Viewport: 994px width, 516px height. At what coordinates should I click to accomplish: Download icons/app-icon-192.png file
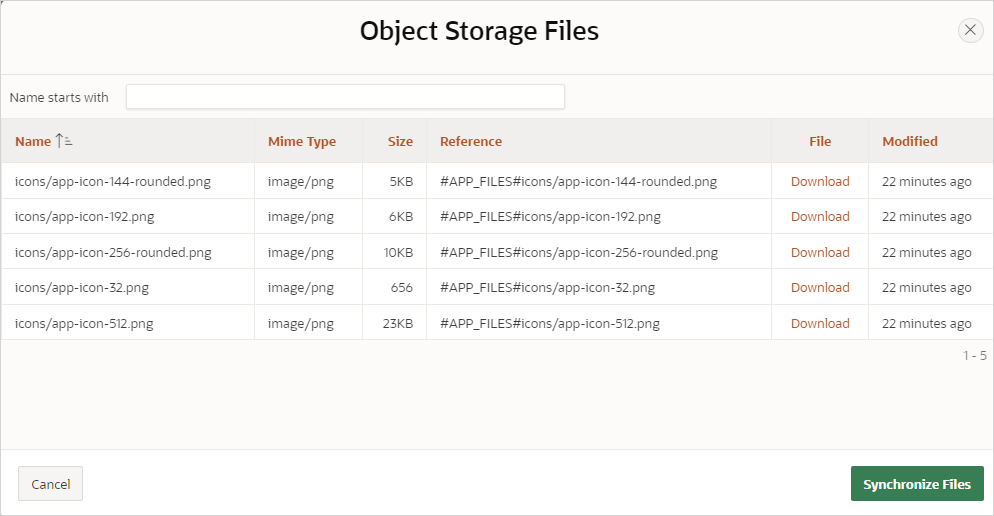click(820, 216)
